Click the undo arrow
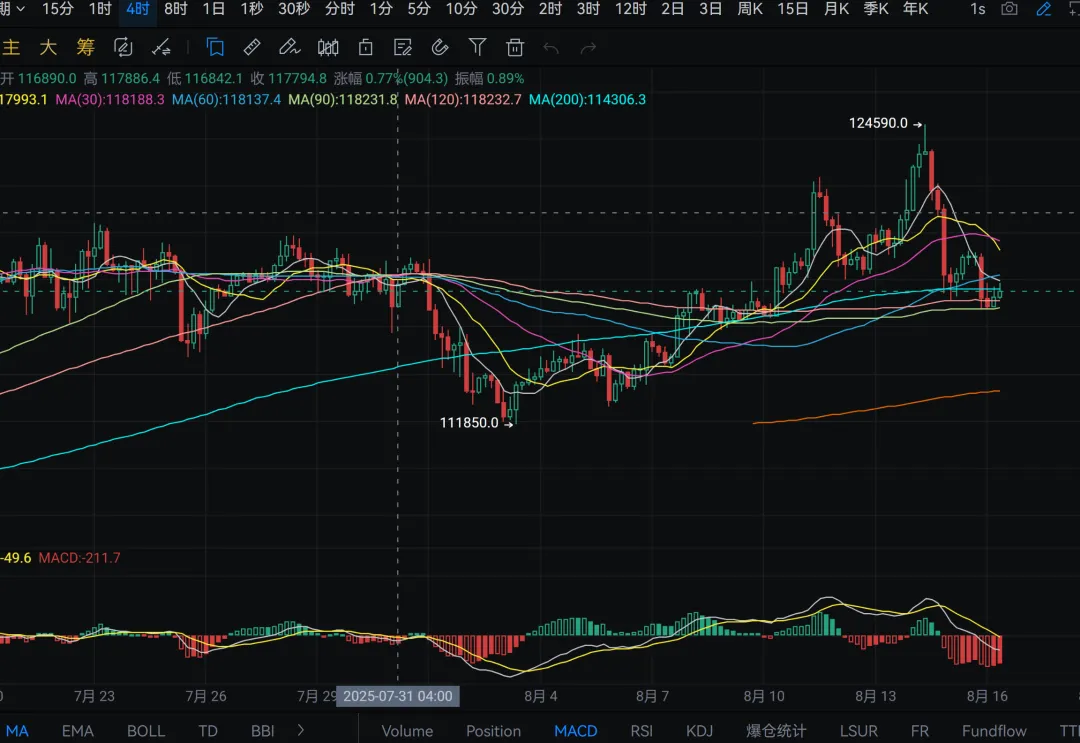Viewport: 1080px width, 743px height. [x=550, y=48]
